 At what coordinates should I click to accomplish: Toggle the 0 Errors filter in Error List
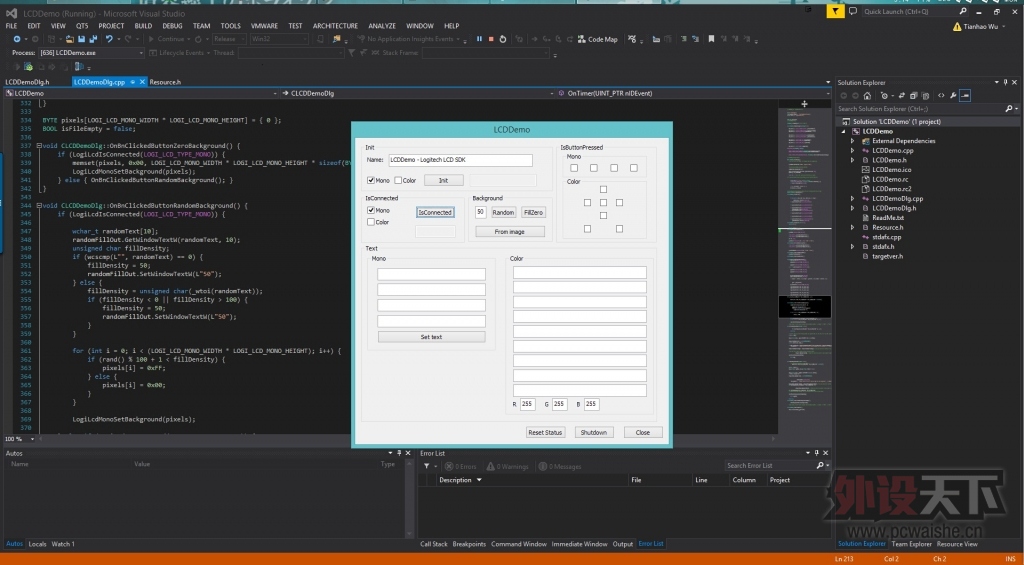460,466
